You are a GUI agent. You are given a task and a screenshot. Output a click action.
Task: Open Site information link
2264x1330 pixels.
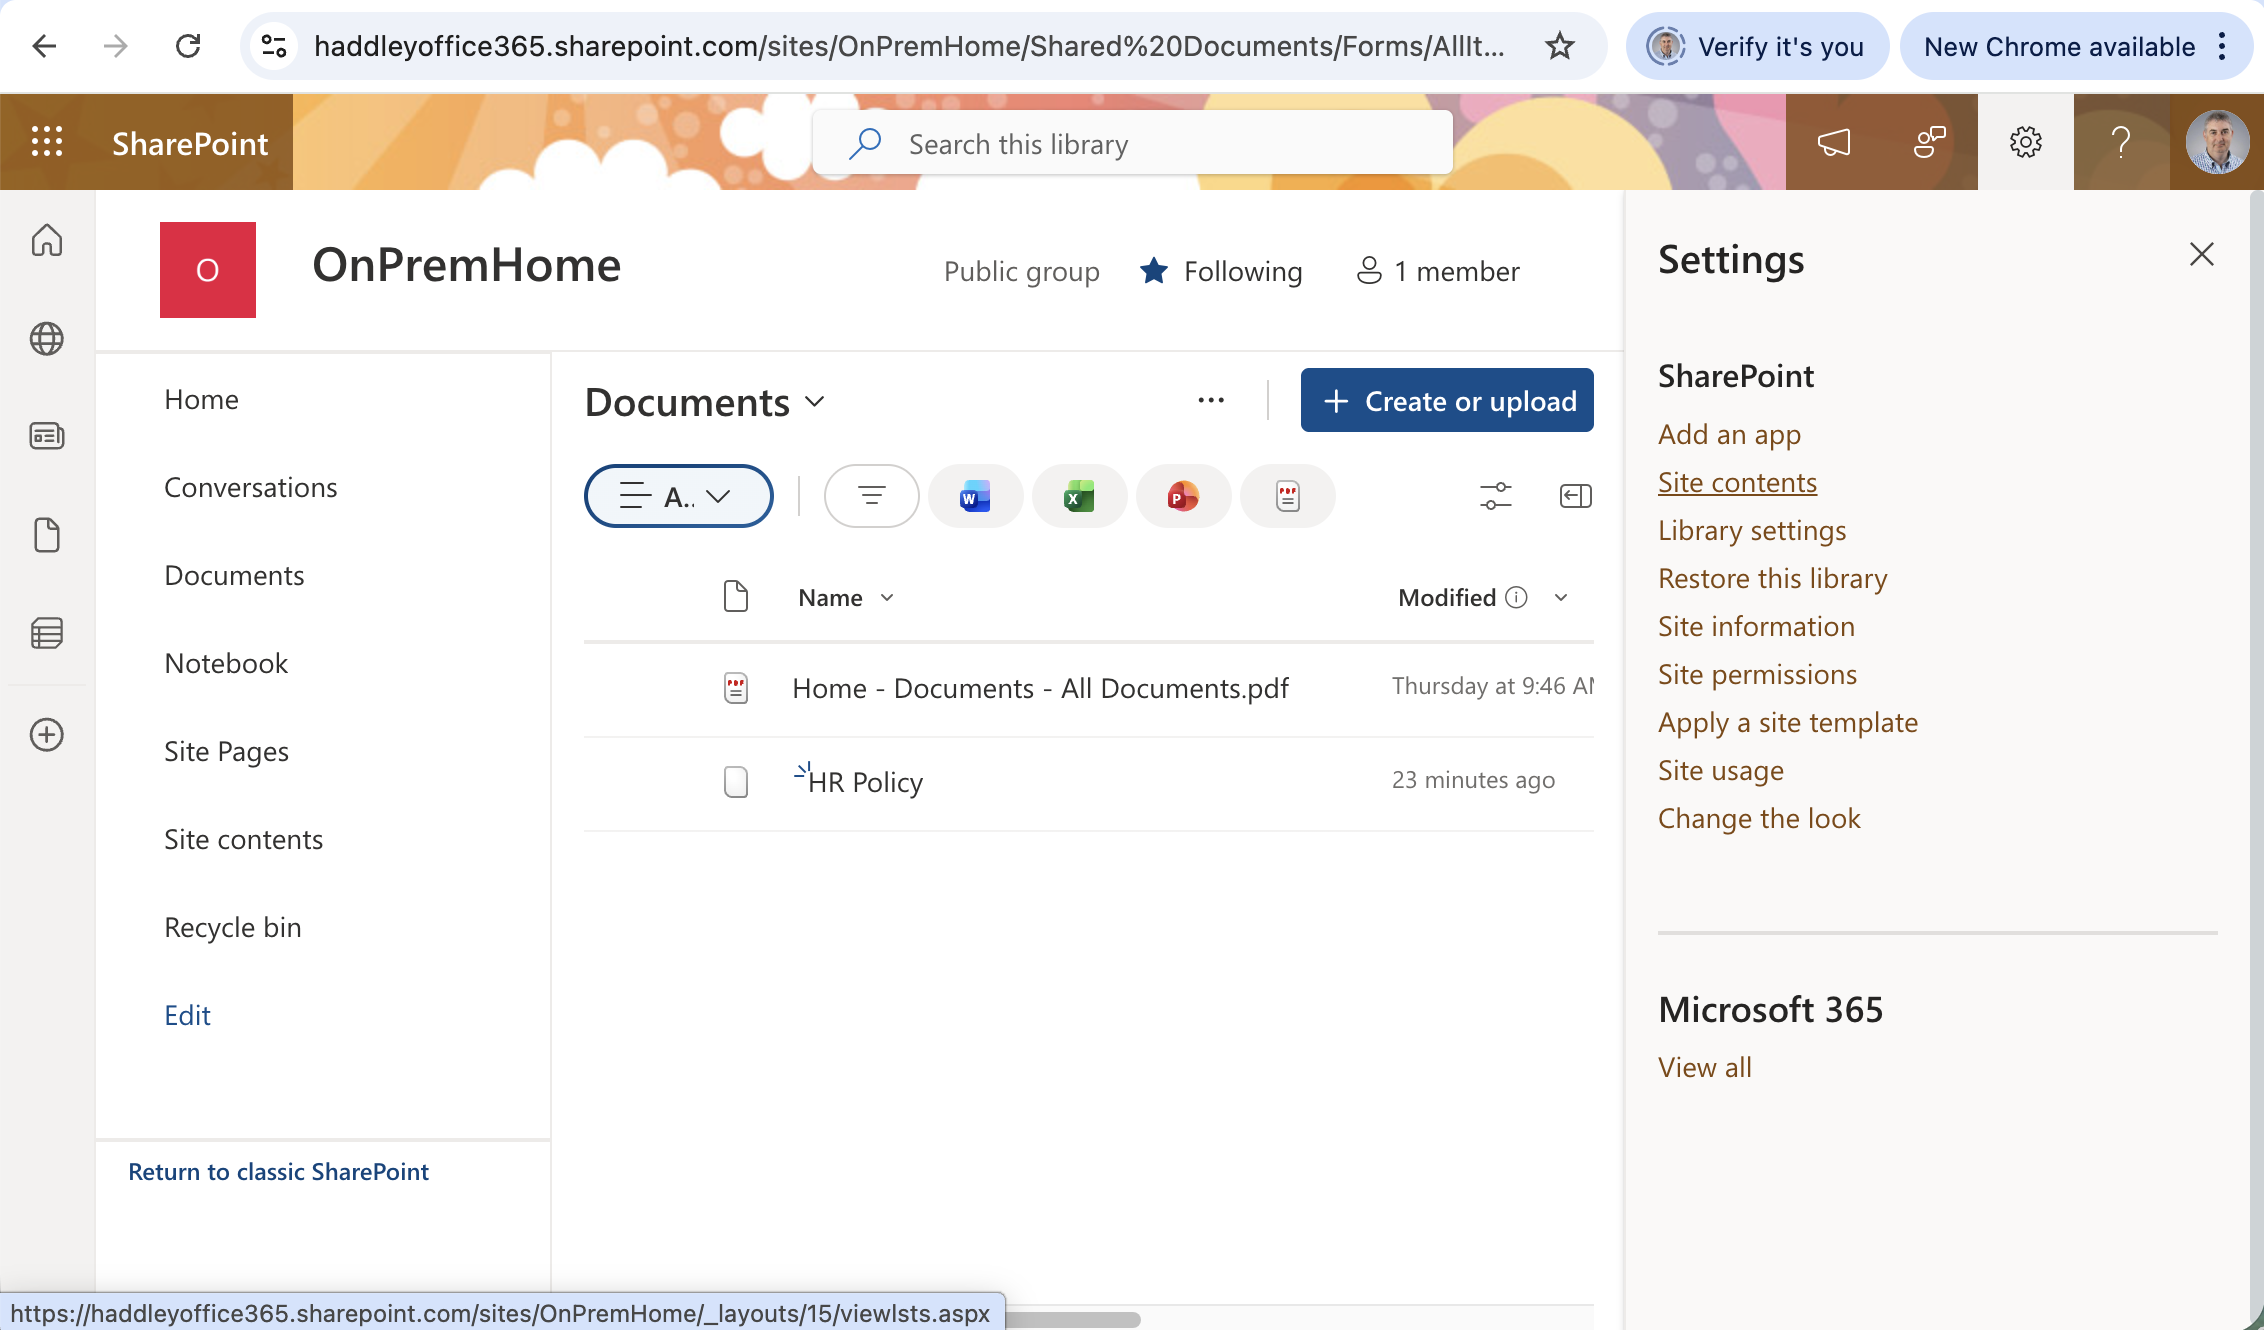[x=1756, y=626]
